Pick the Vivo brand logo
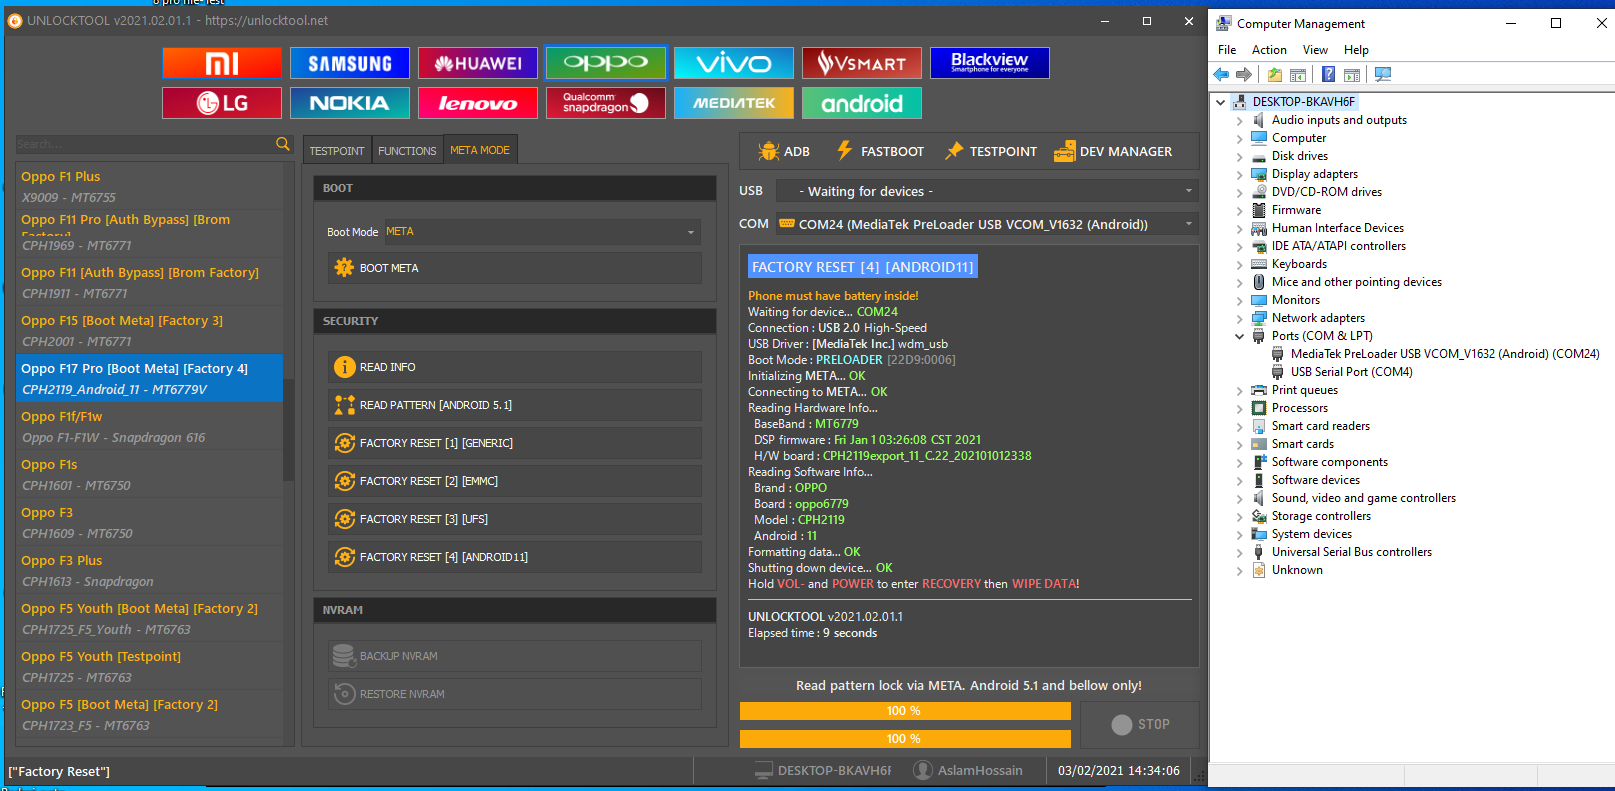 pos(734,63)
